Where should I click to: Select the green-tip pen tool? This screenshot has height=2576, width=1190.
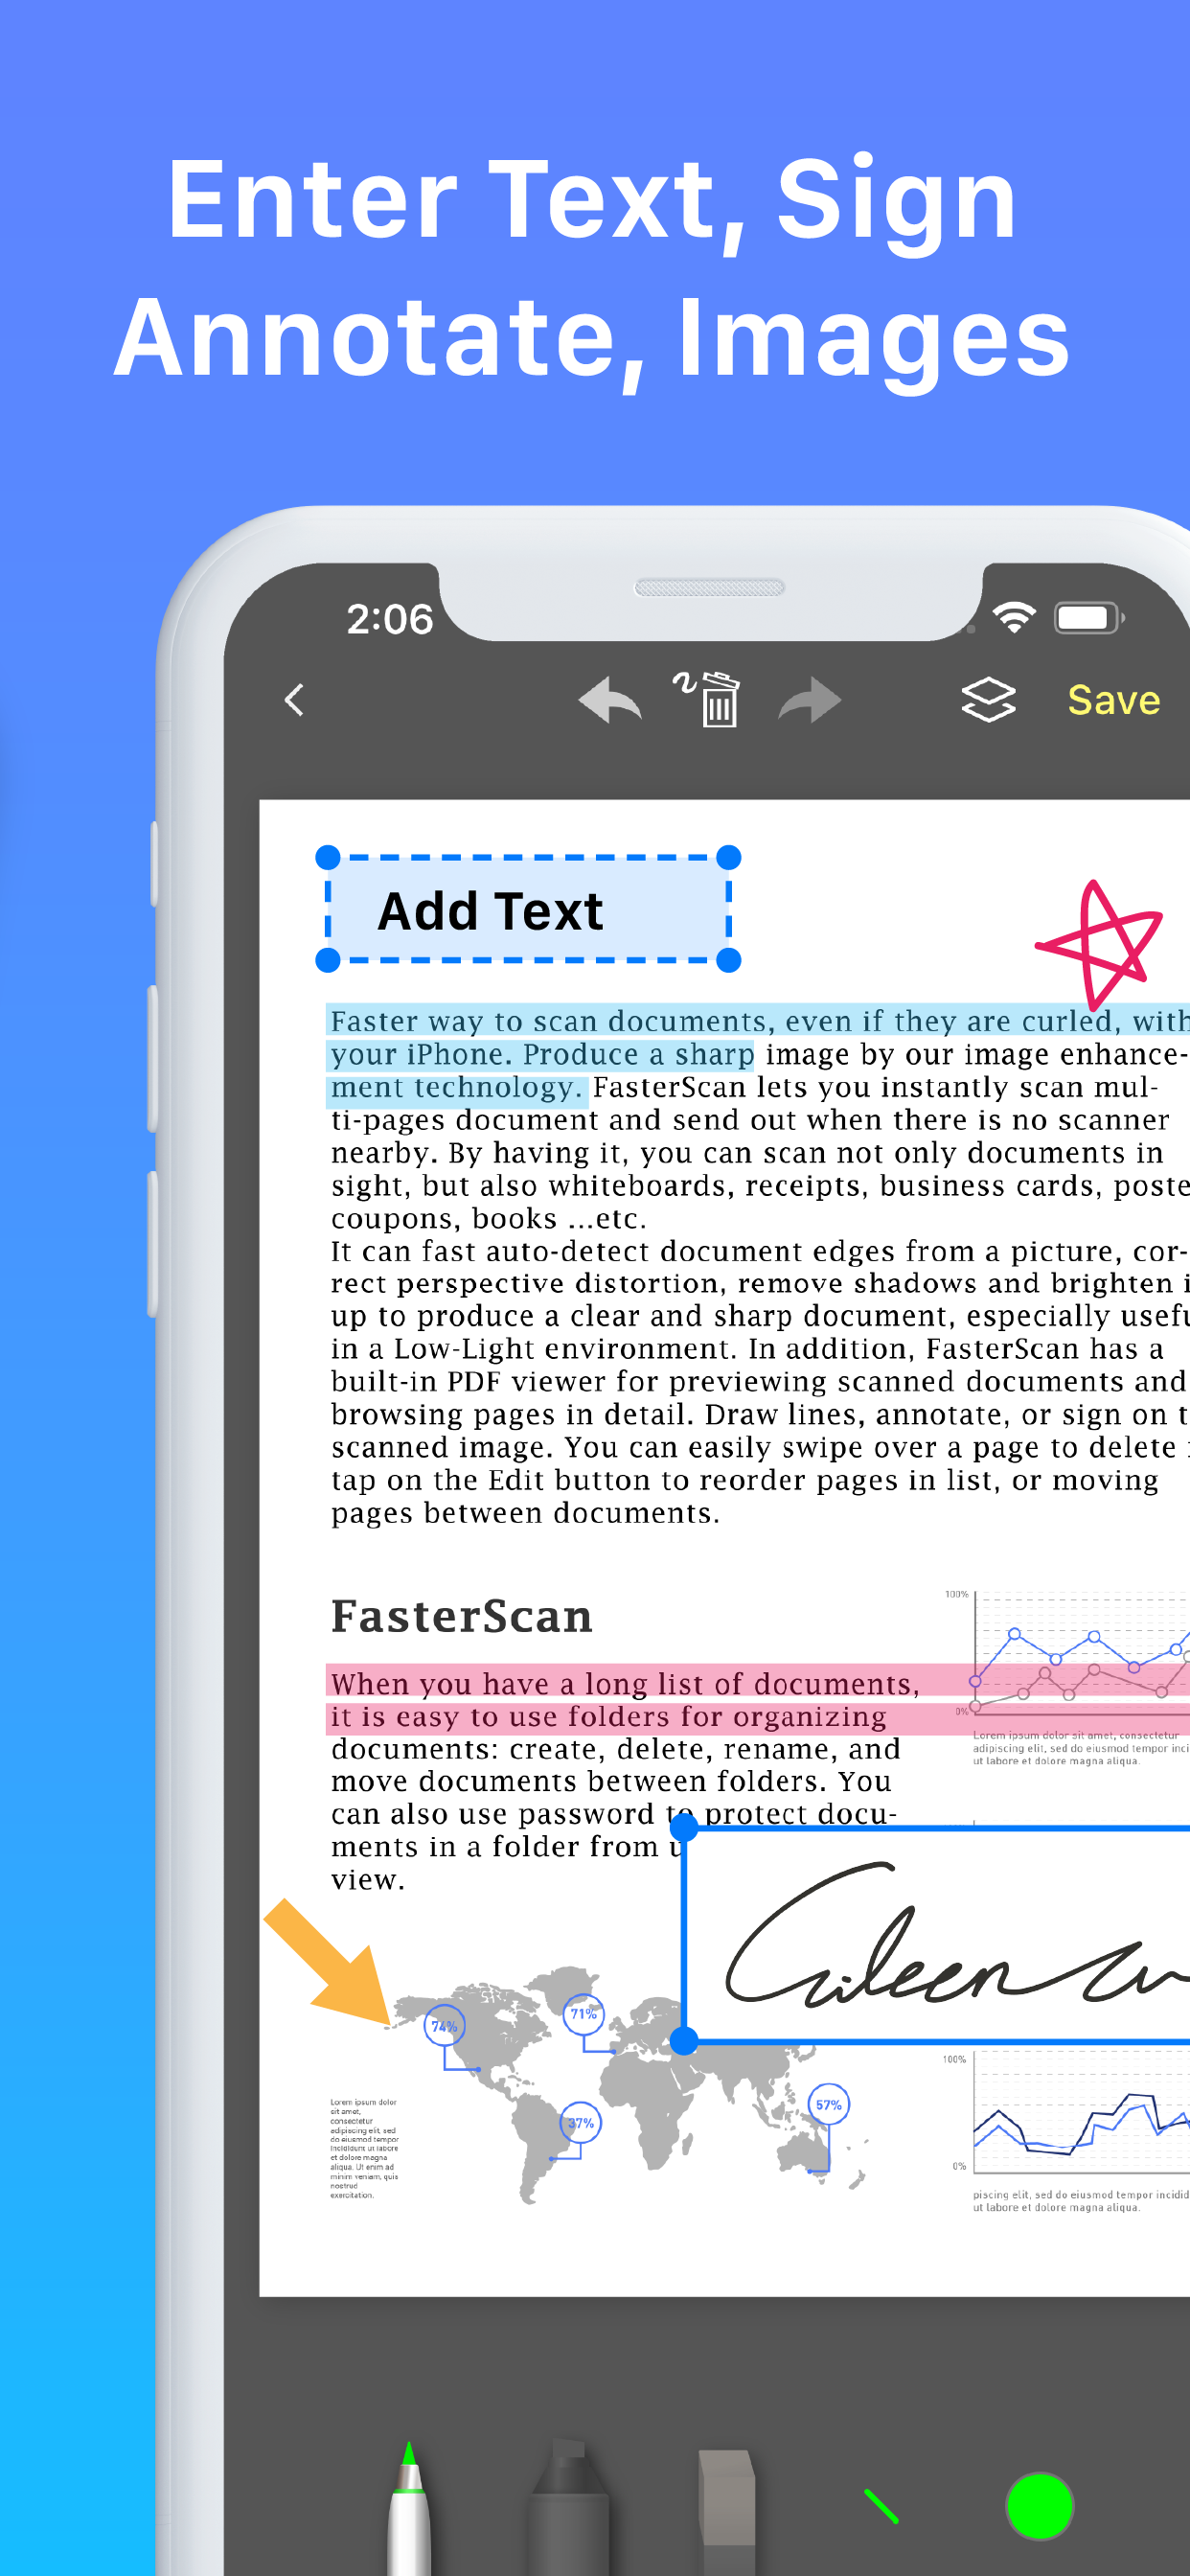coord(409,2508)
